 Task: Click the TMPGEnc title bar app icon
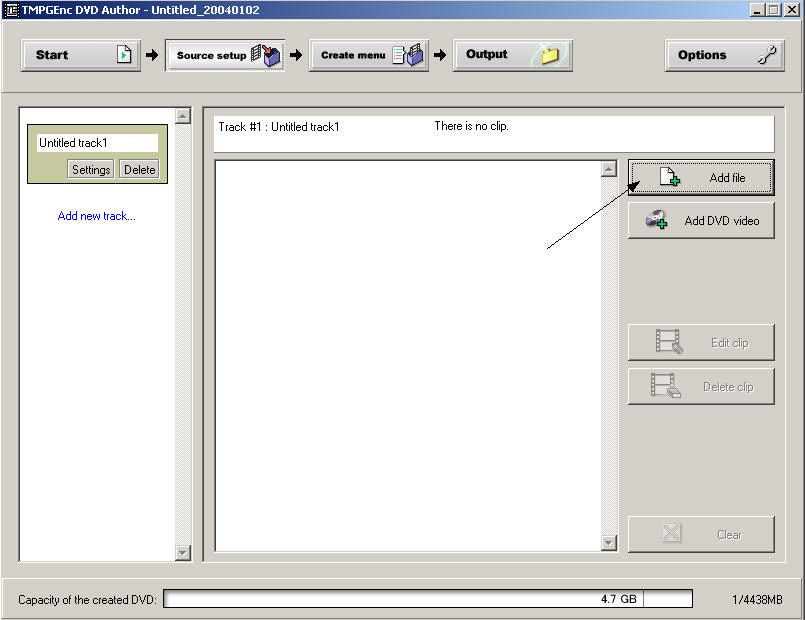point(11,10)
